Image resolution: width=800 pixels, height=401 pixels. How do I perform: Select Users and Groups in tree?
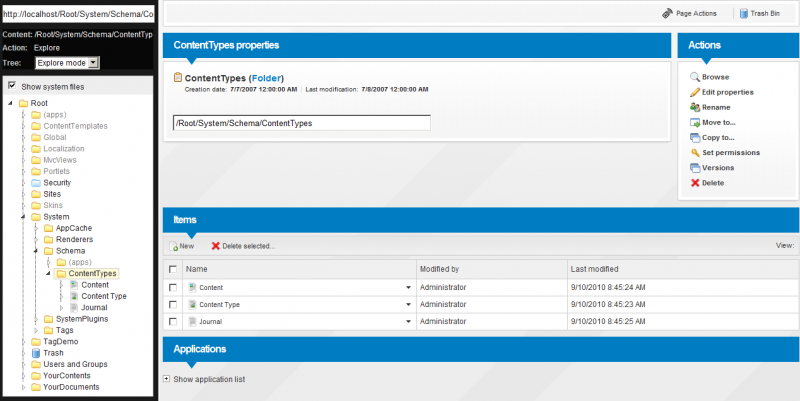(x=76, y=364)
